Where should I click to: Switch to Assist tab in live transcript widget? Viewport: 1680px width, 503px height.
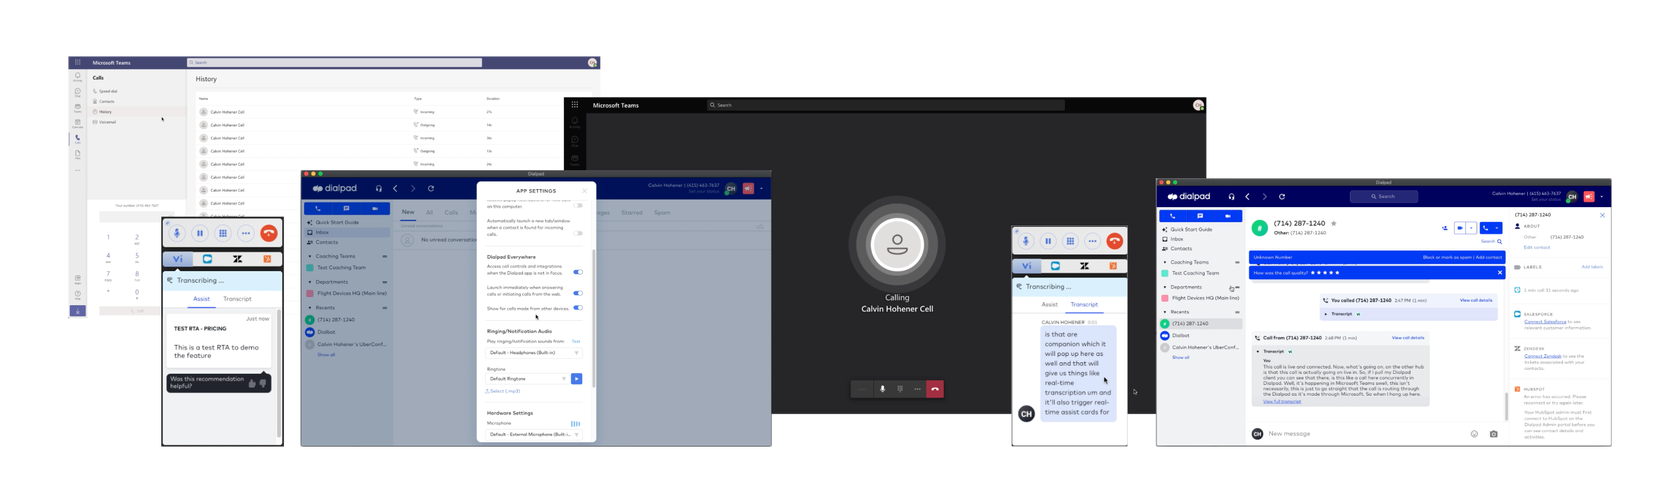1049,304
